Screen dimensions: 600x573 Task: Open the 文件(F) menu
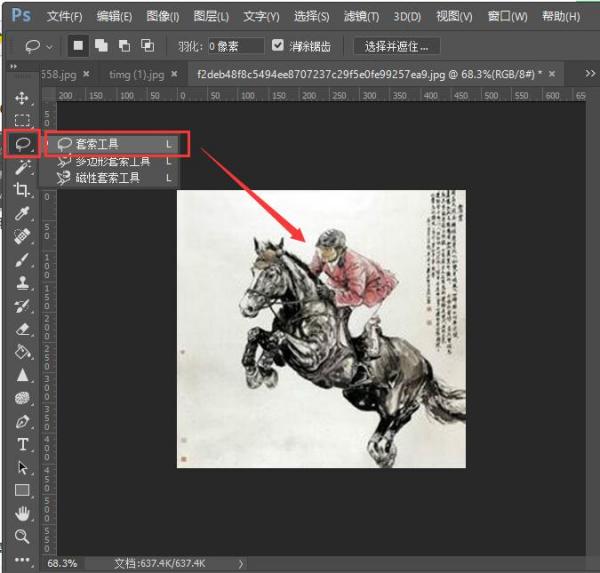click(65, 16)
